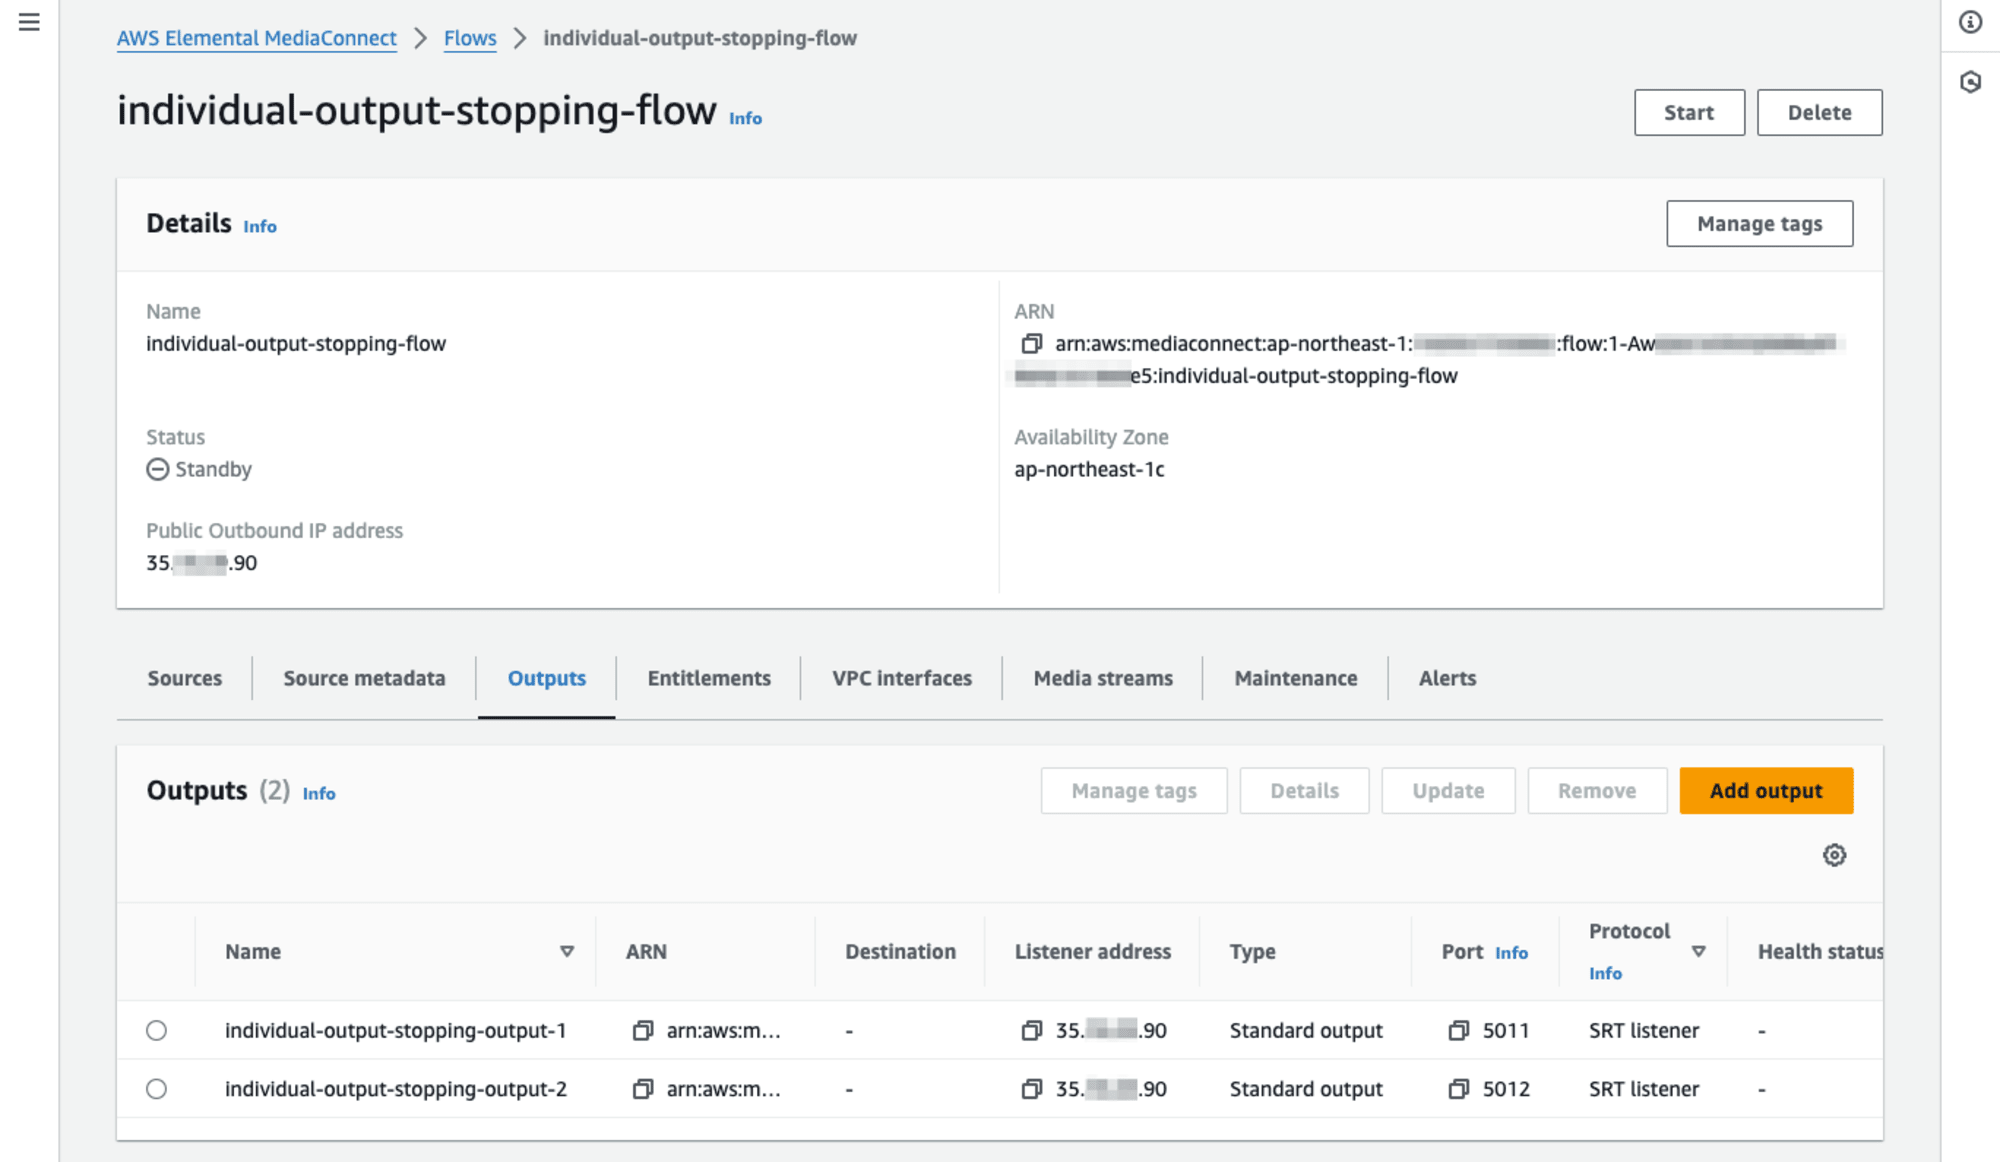Click the Health status column header
The width and height of the screenshot is (2000, 1162).
click(1820, 952)
